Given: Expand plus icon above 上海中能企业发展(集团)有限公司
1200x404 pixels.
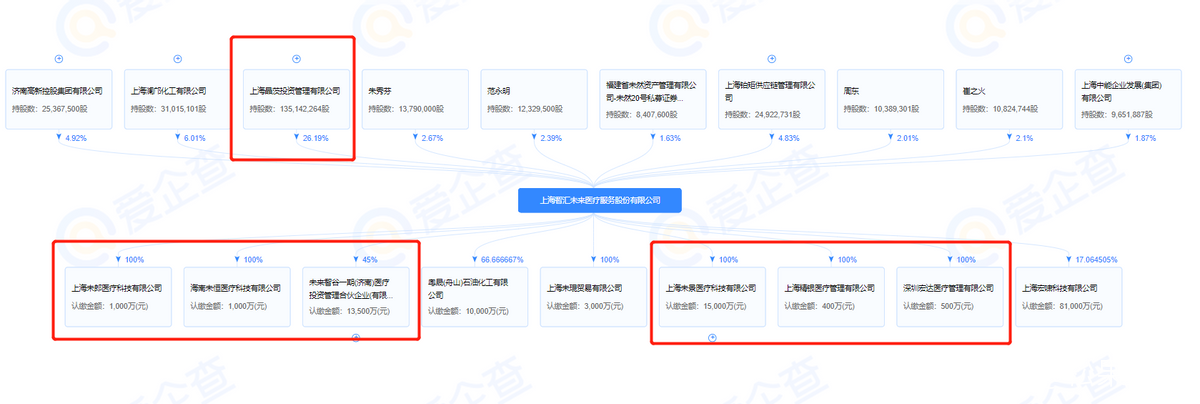Looking at the screenshot, I should 1128,59.
